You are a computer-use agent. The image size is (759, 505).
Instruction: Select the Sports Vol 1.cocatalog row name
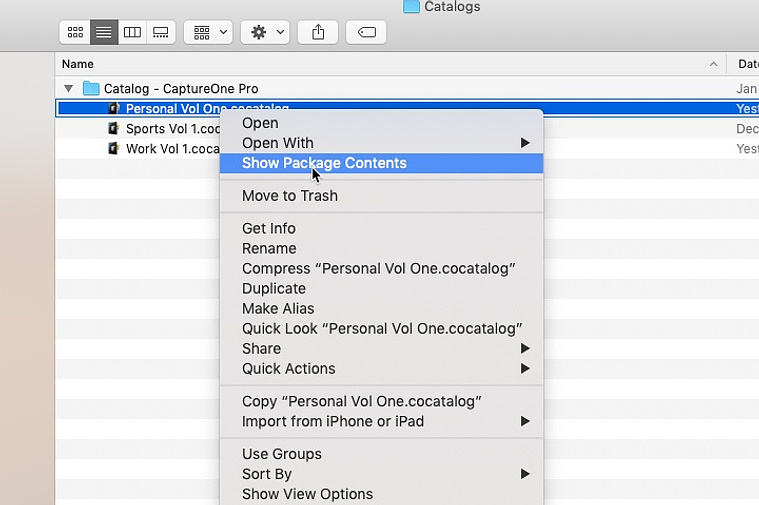coord(173,129)
